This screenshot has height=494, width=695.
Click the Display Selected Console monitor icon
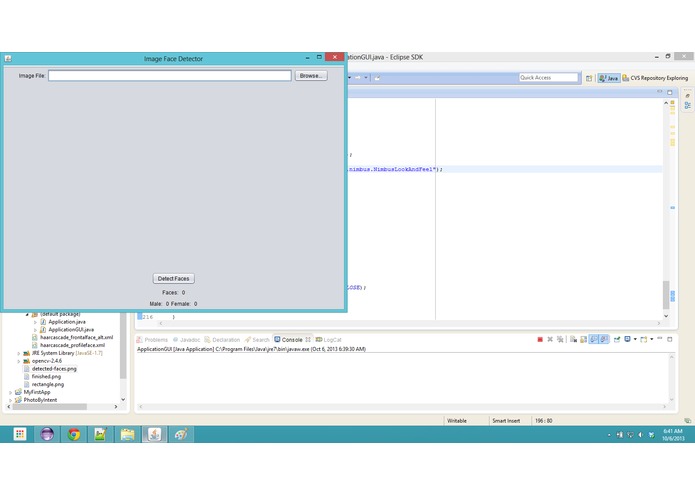[x=627, y=339]
